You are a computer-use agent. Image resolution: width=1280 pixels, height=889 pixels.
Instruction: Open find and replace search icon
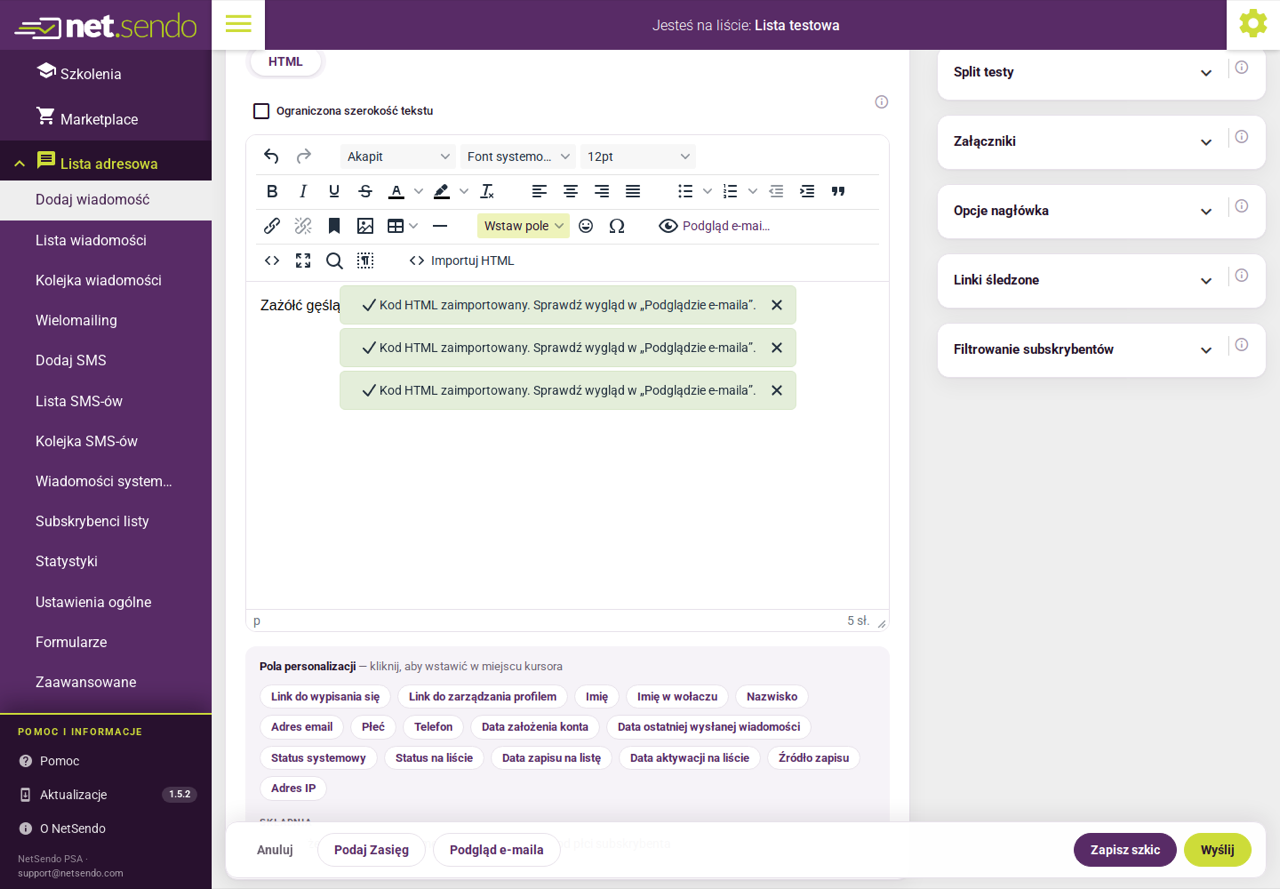click(x=334, y=261)
